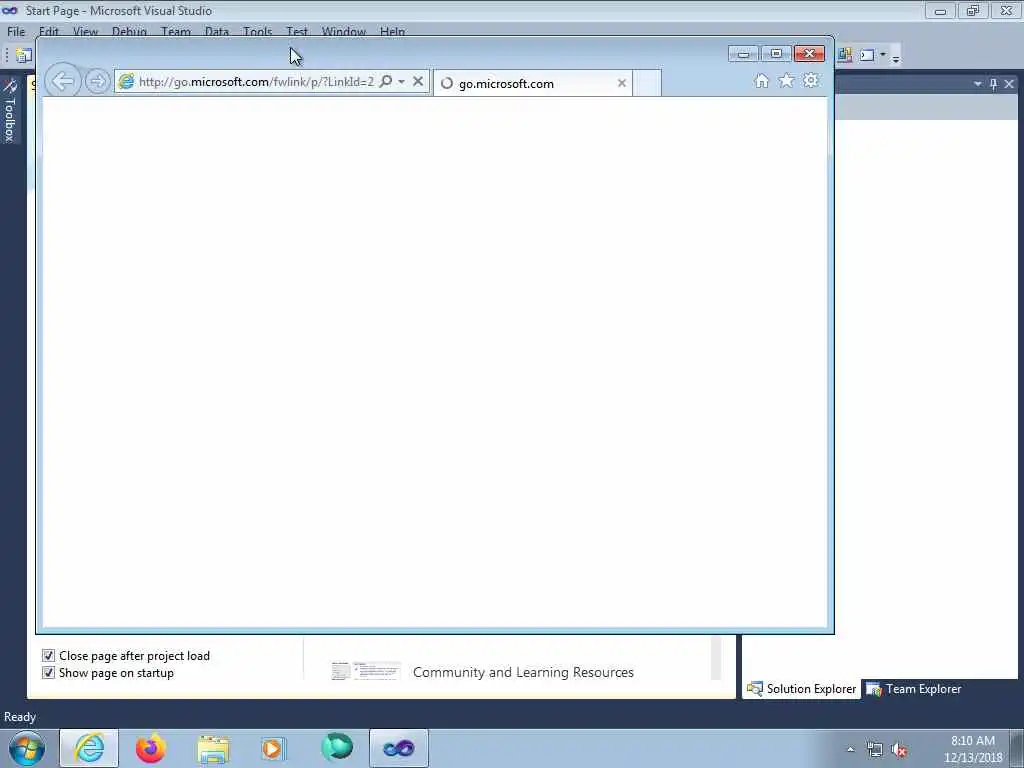
Task: Click the Ready status bar text
Action: coord(20,716)
